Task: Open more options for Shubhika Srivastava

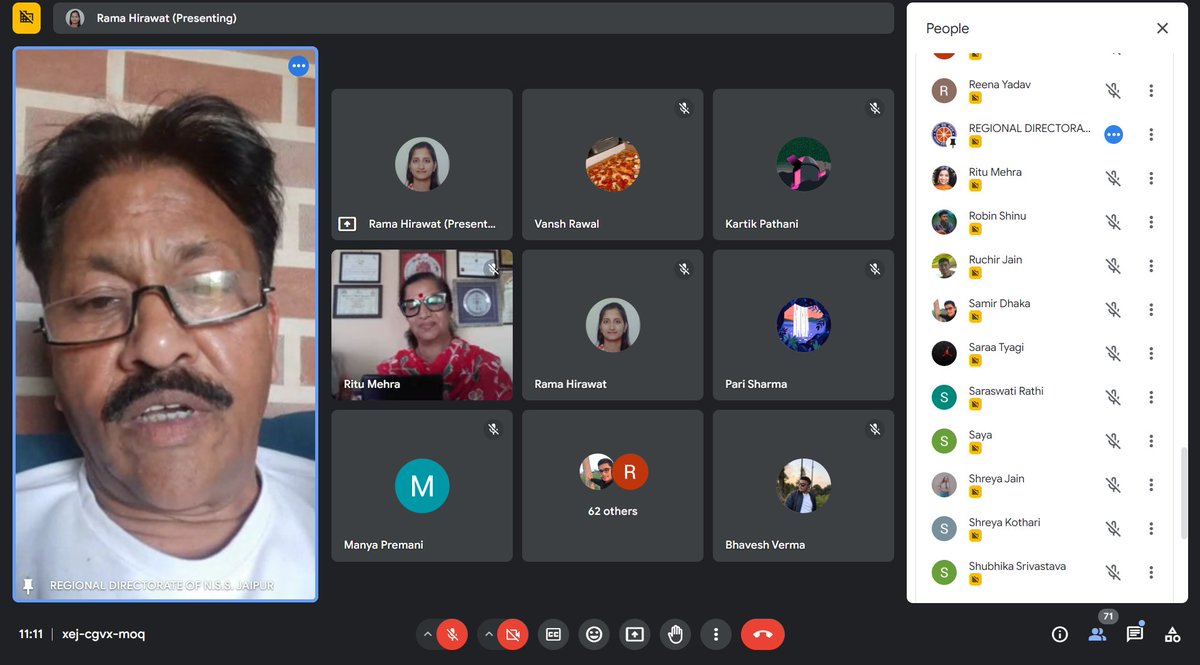Action: [1151, 572]
